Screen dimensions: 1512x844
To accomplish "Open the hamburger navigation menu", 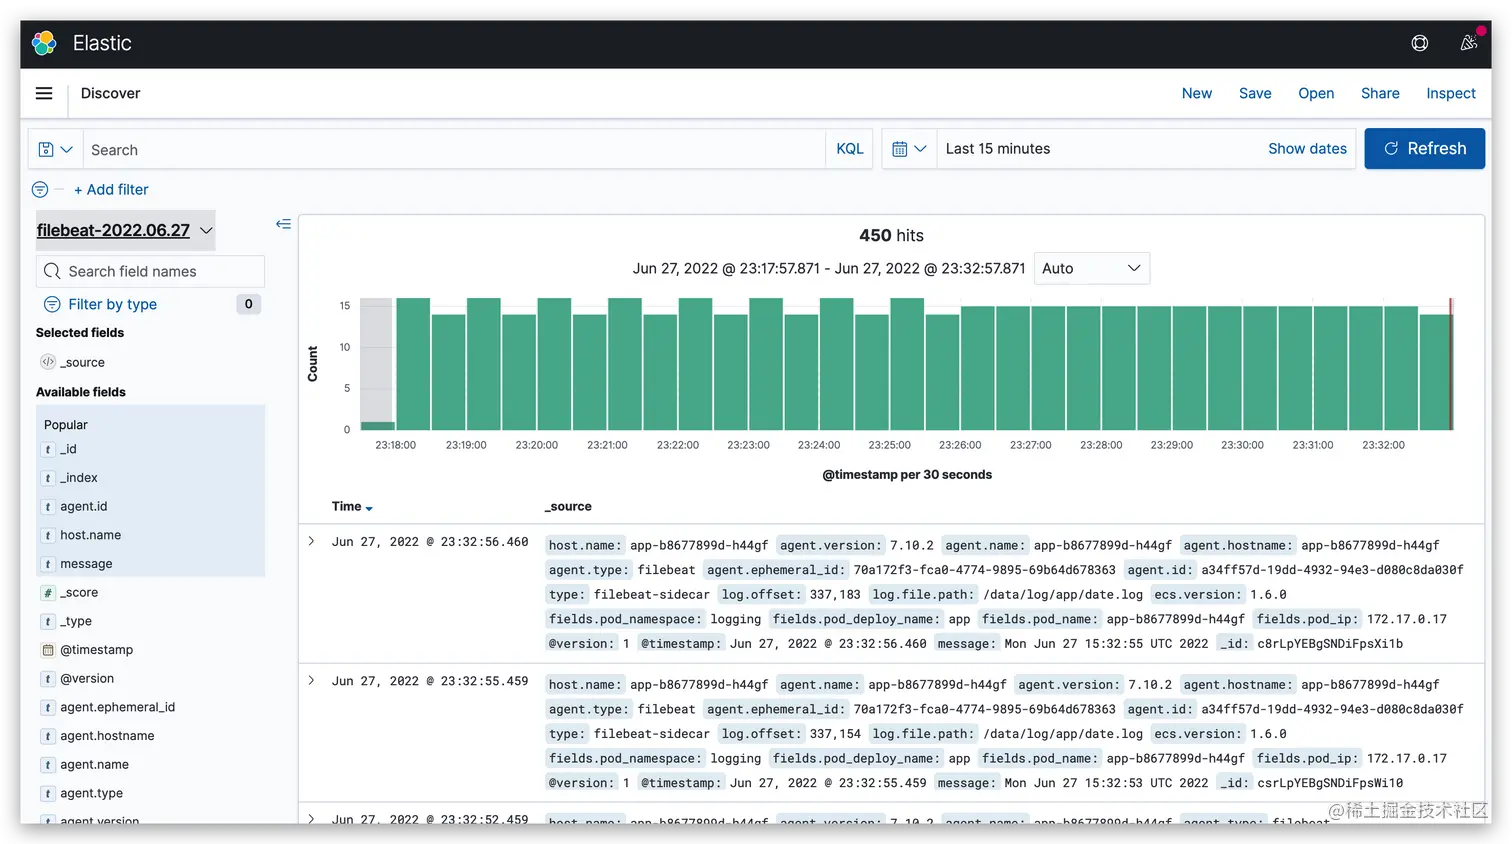I will click(44, 93).
